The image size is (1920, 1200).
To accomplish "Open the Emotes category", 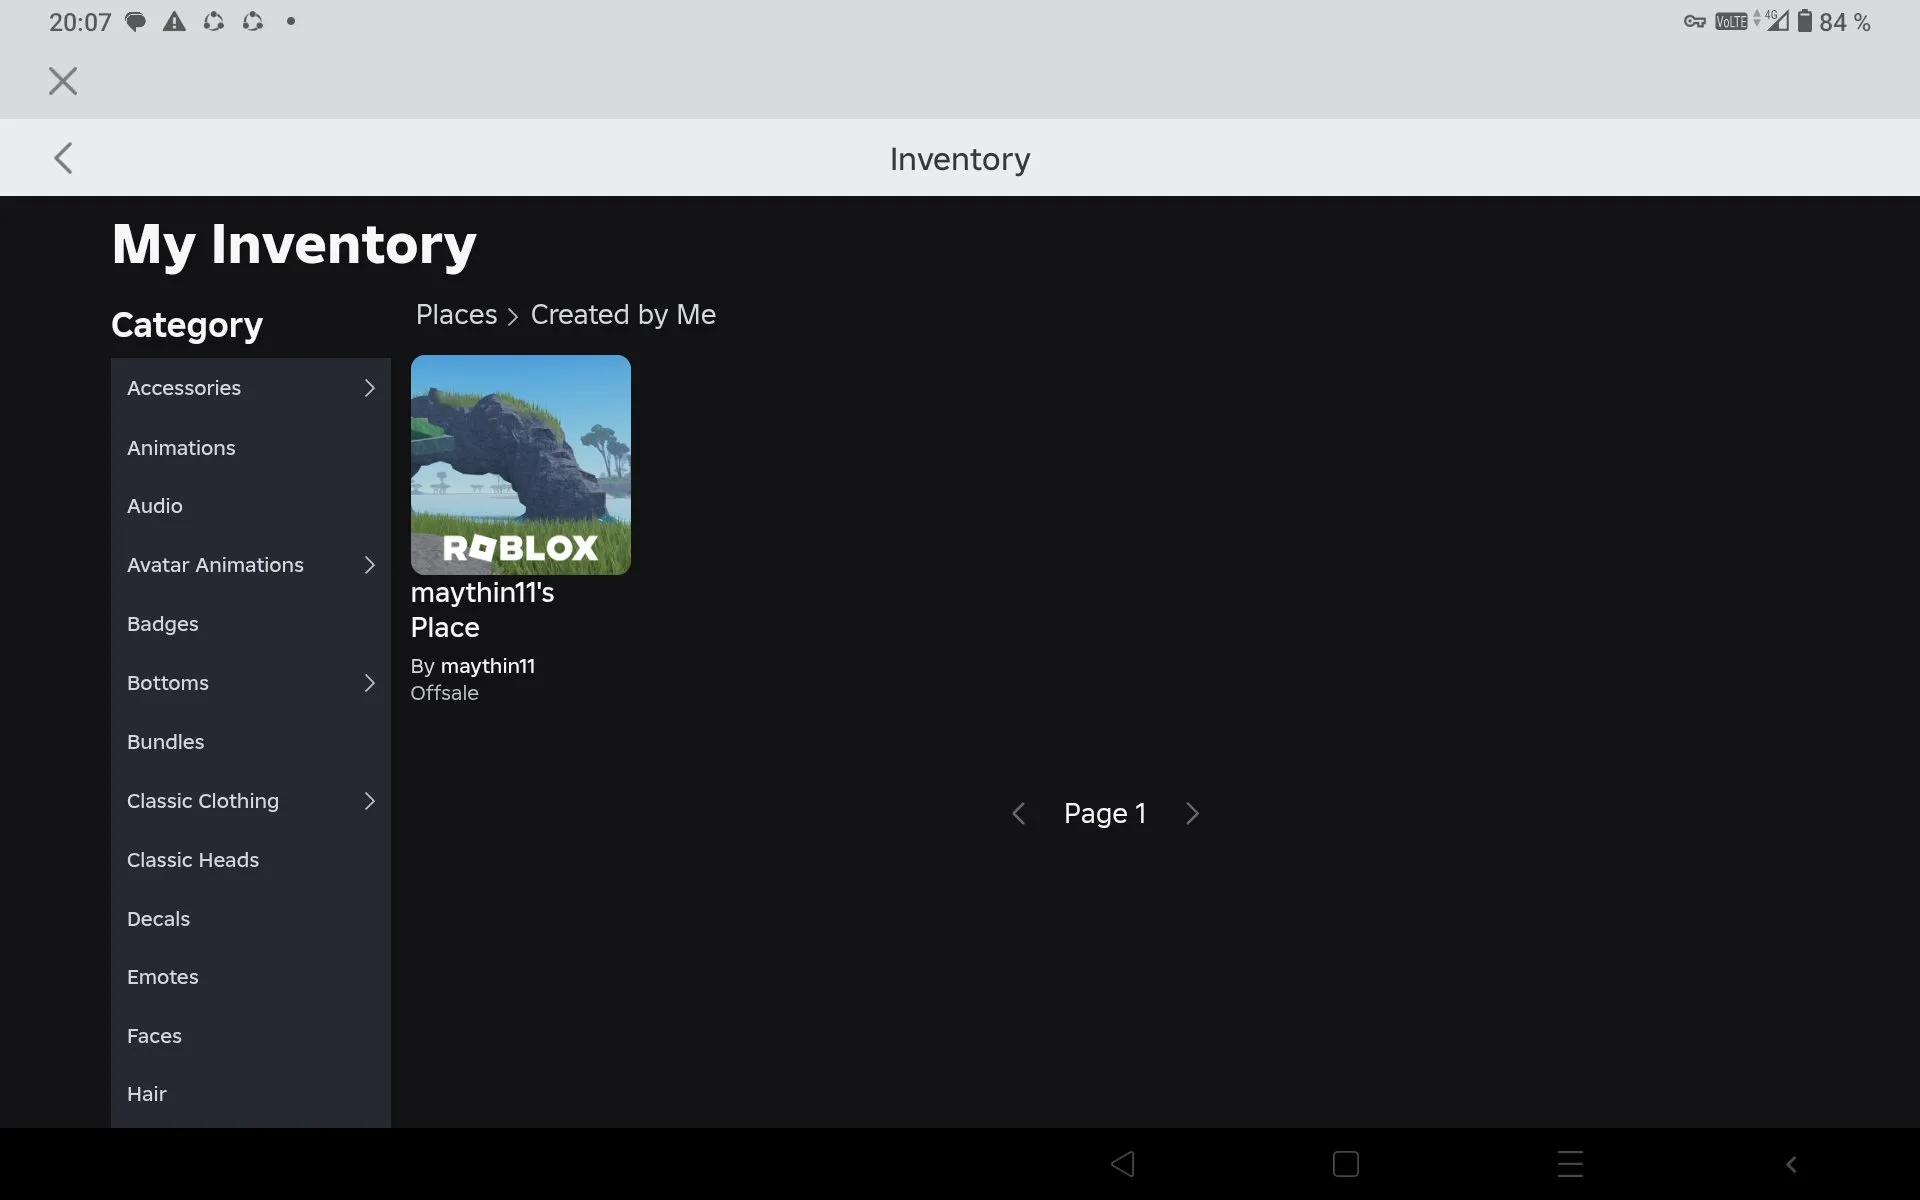I will coord(163,977).
